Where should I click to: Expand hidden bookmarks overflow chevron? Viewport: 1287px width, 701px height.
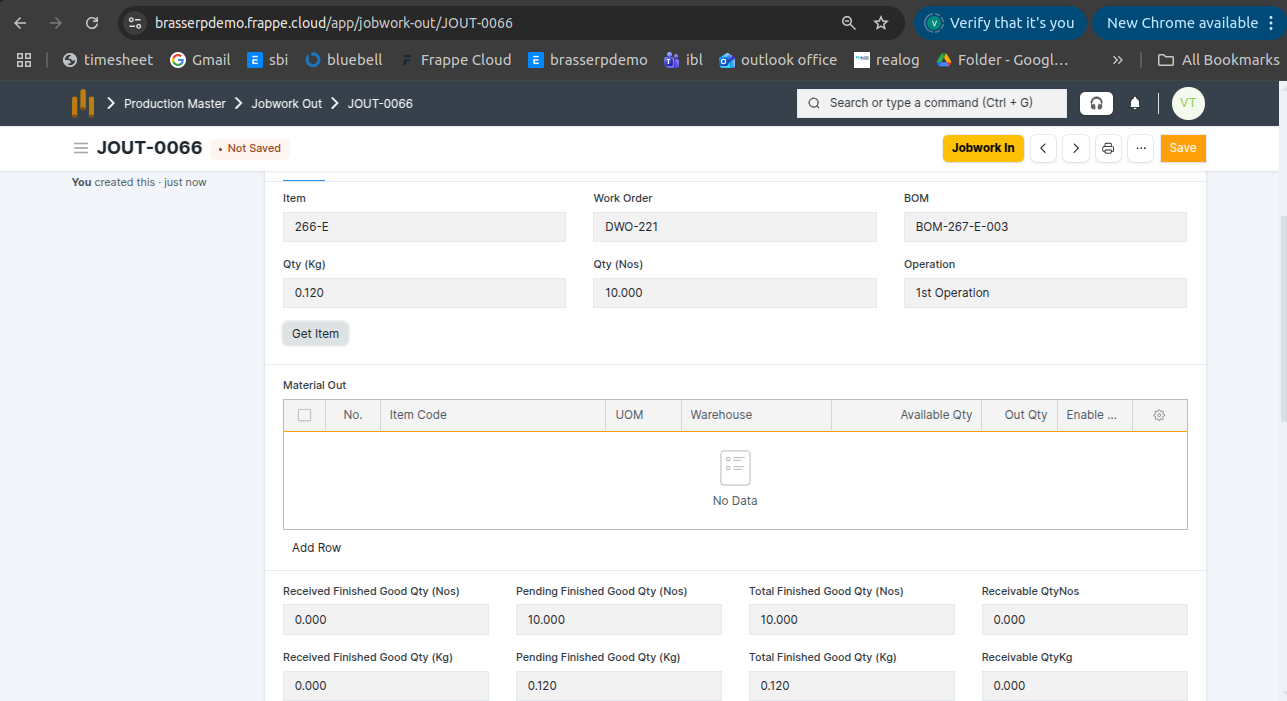[x=1117, y=60]
